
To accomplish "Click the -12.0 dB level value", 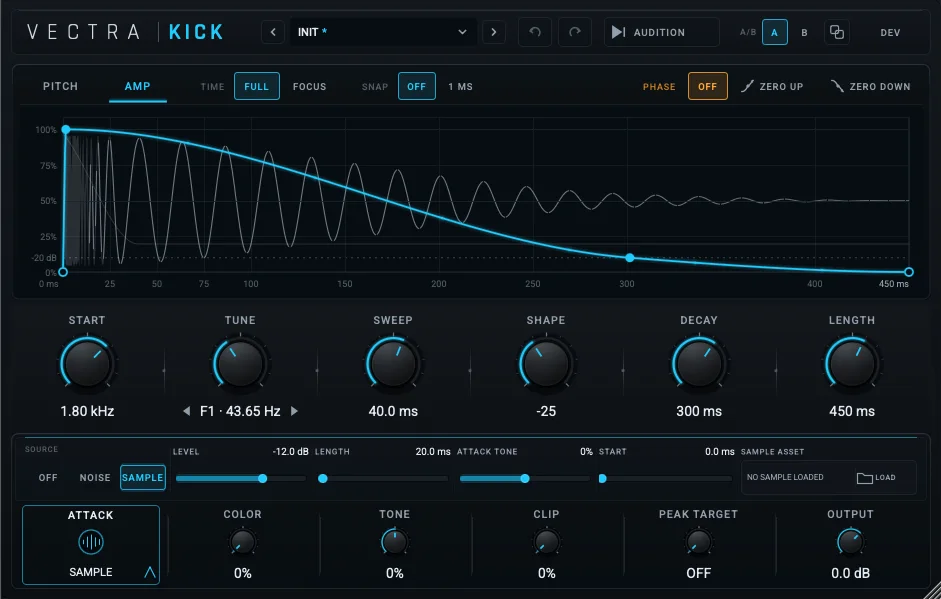I will (x=290, y=451).
